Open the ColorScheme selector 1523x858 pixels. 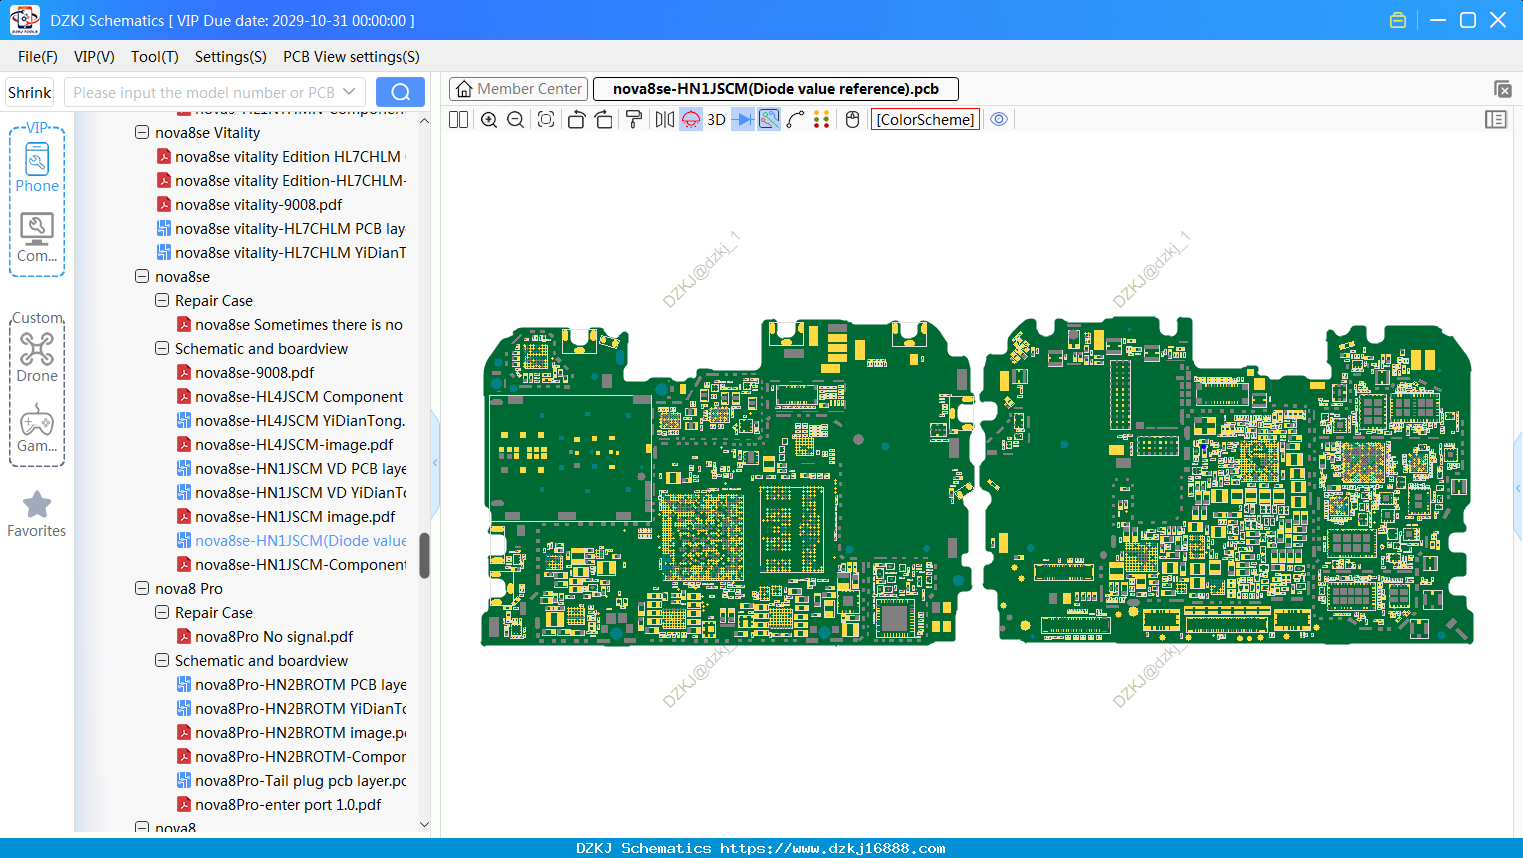pyautogui.click(x=925, y=119)
